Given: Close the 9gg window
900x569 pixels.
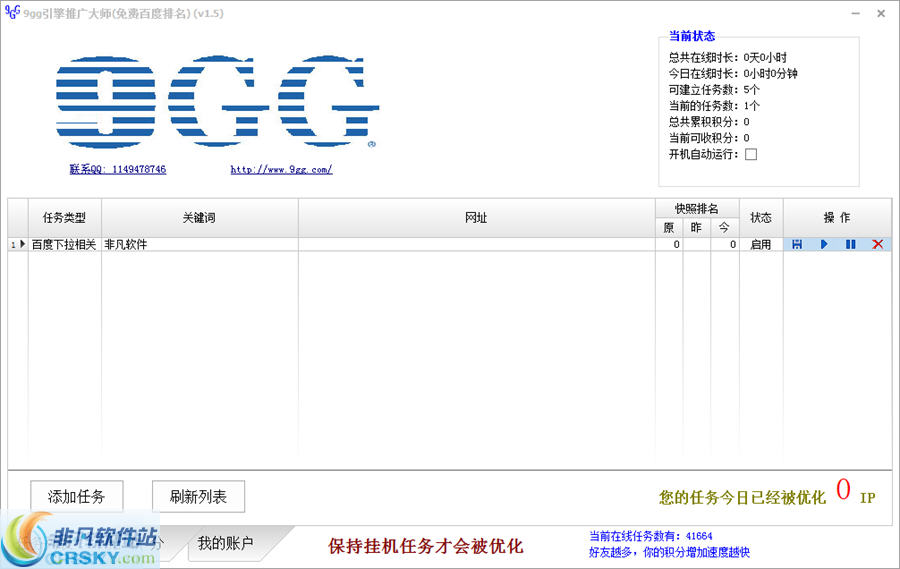Looking at the screenshot, I should pyautogui.click(x=881, y=13).
